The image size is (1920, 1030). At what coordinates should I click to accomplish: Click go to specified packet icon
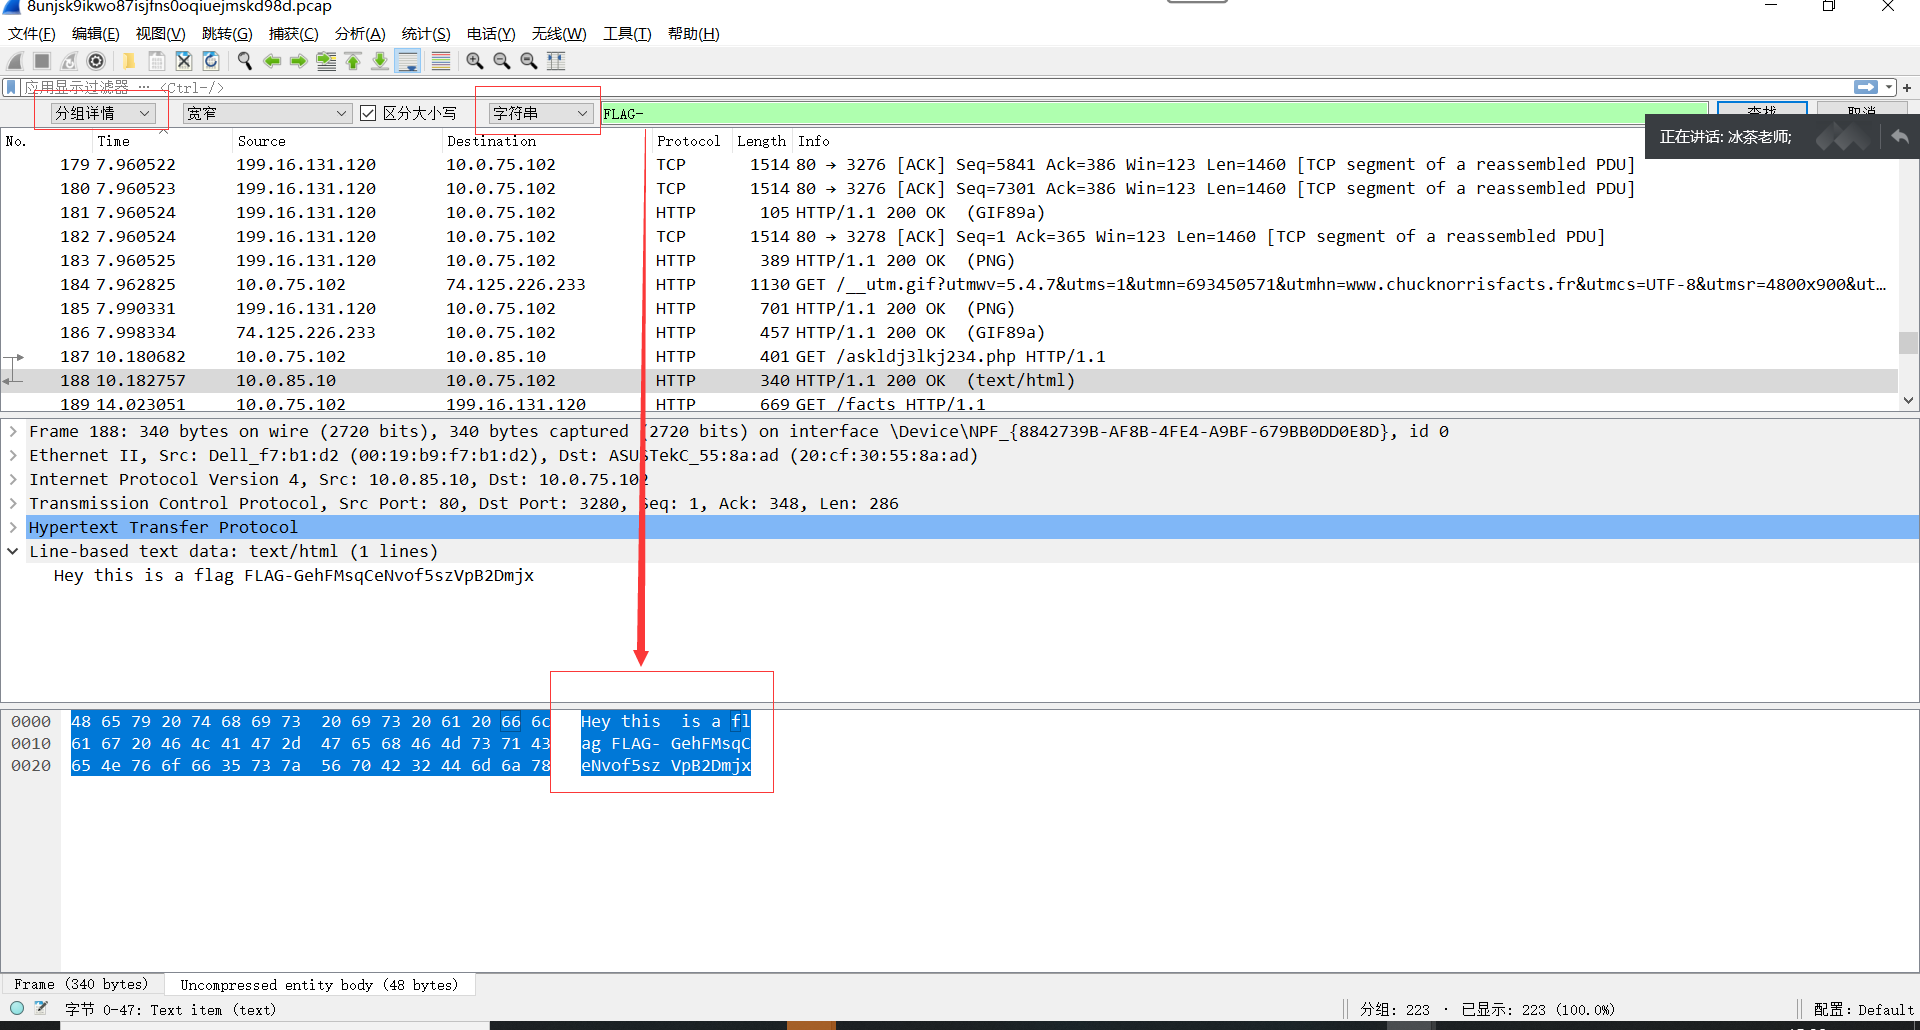pyautogui.click(x=326, y=61)
